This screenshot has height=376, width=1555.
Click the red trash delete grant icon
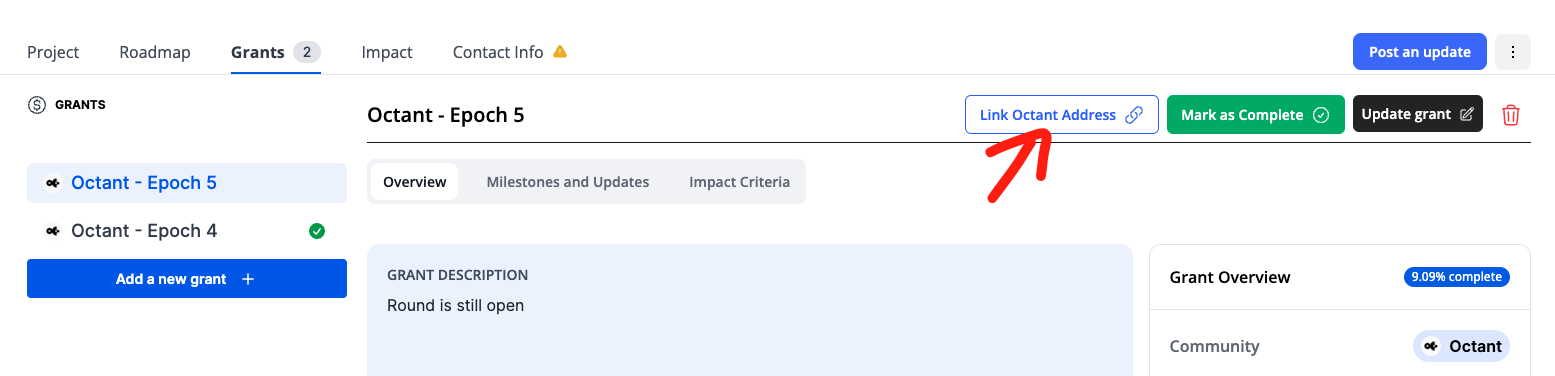tap(1511, 115)
